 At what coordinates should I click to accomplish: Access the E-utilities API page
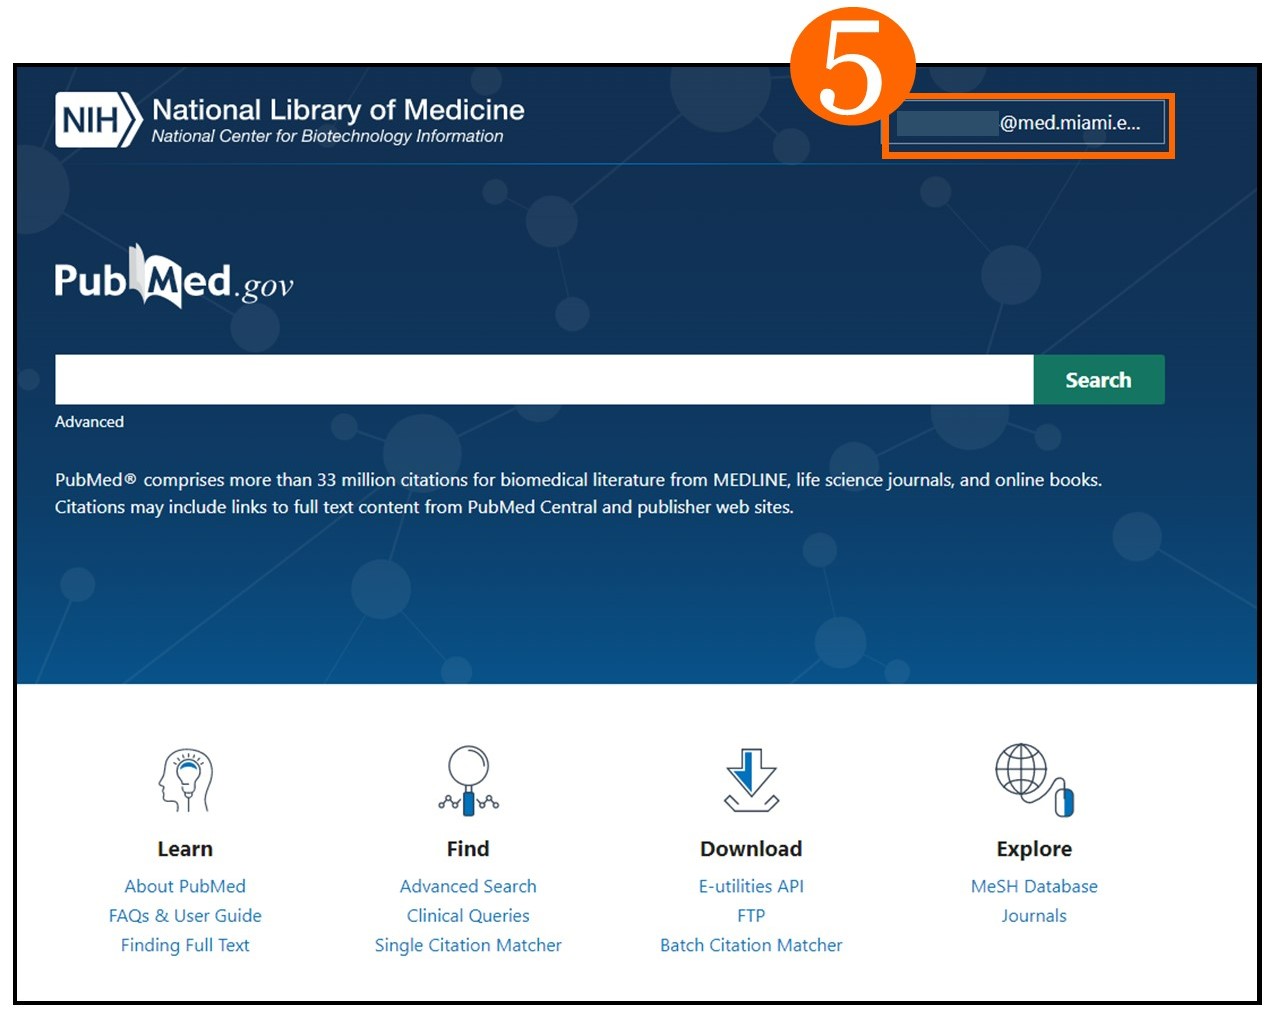click(750, 886)
